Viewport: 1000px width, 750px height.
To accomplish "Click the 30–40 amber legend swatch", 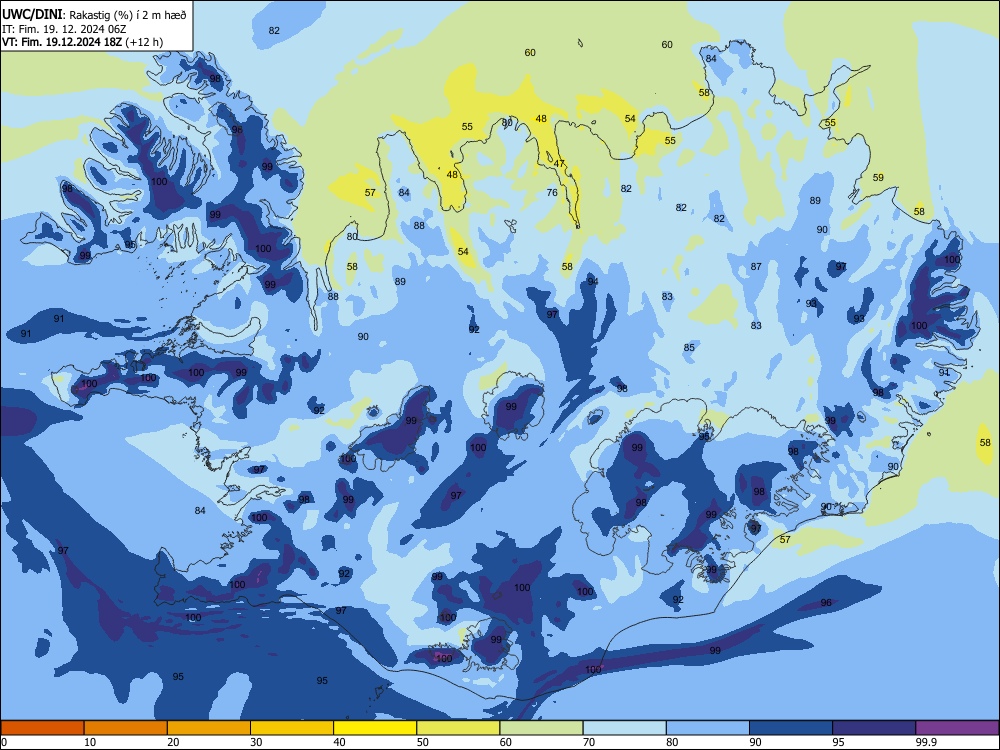I will 292,728.
